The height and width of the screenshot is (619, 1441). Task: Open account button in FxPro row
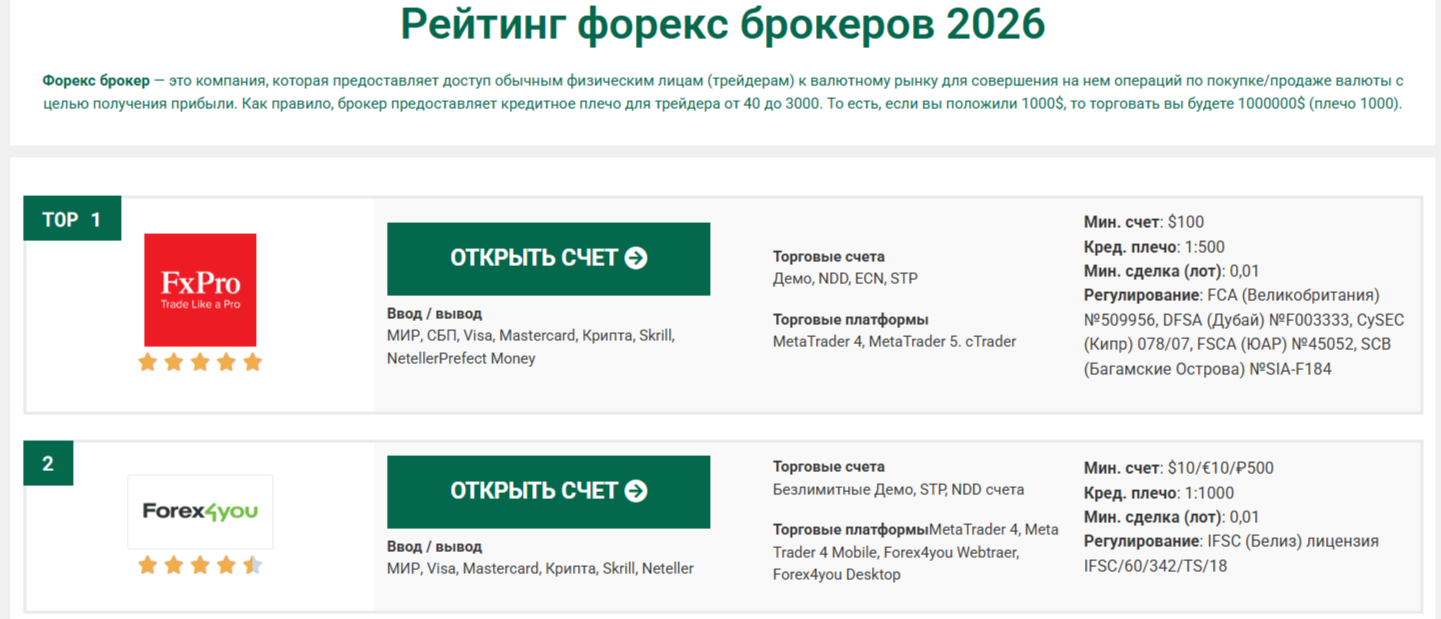pyautogui.click(x=548, y=259)
